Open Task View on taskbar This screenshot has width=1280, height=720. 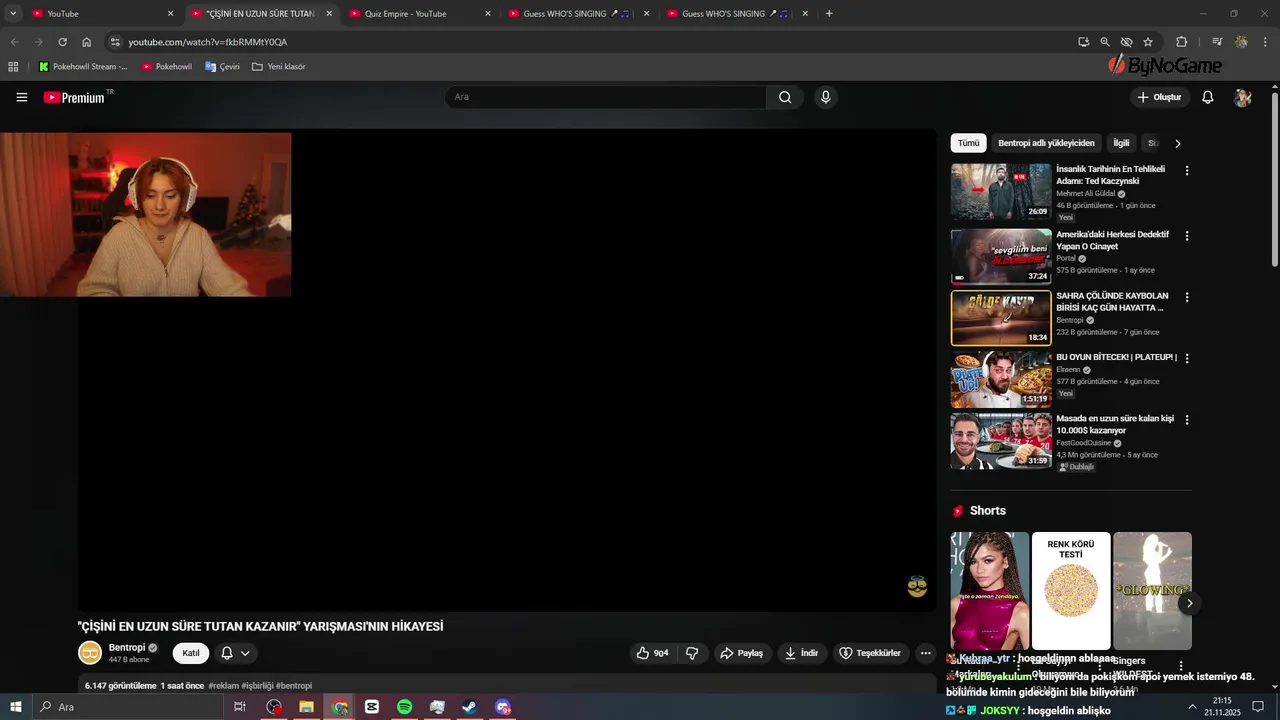[x=240, y=707]
